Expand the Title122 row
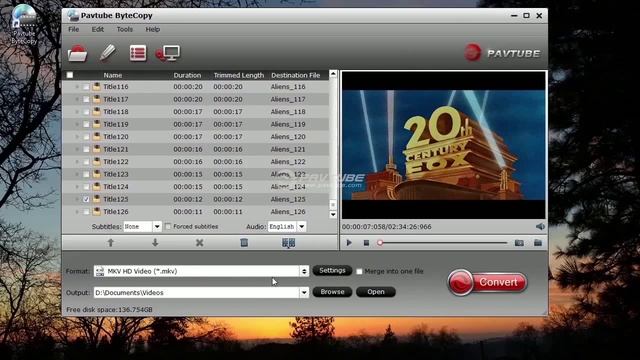The height and width of the screenshot is (360, 640). click(x=77, y=162)
